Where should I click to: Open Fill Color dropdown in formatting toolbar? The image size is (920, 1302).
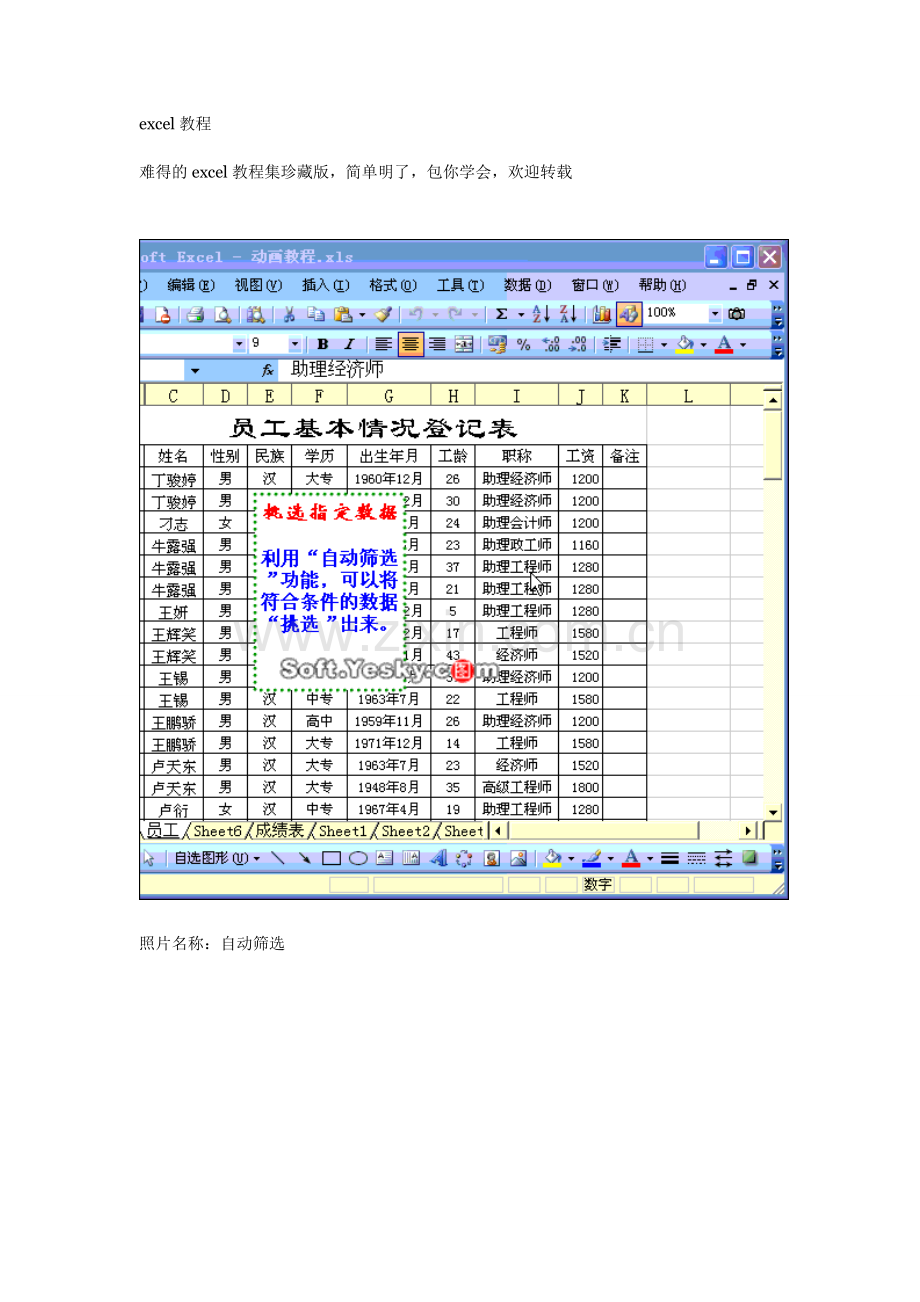[x=703, y=344]
